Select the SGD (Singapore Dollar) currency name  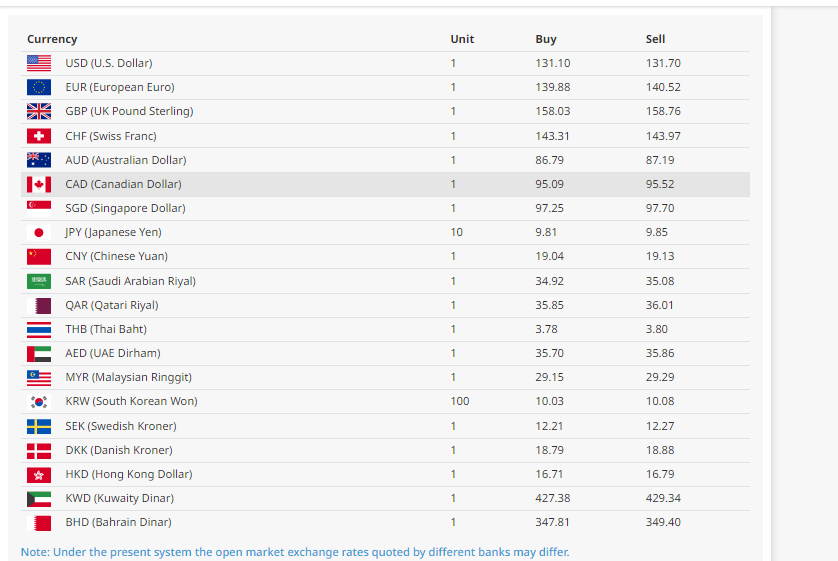[x=126, y=208]
